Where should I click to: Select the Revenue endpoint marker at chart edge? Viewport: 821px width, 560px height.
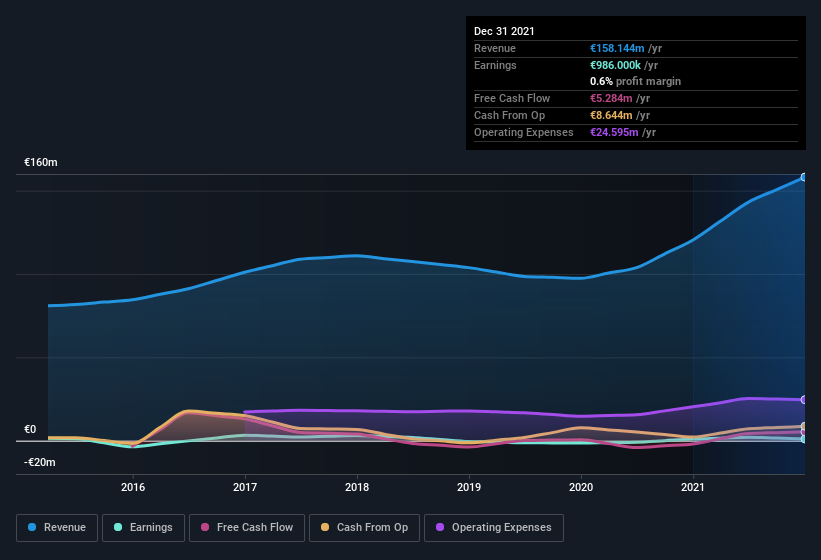pyautogui.click(x=803, y=177)
